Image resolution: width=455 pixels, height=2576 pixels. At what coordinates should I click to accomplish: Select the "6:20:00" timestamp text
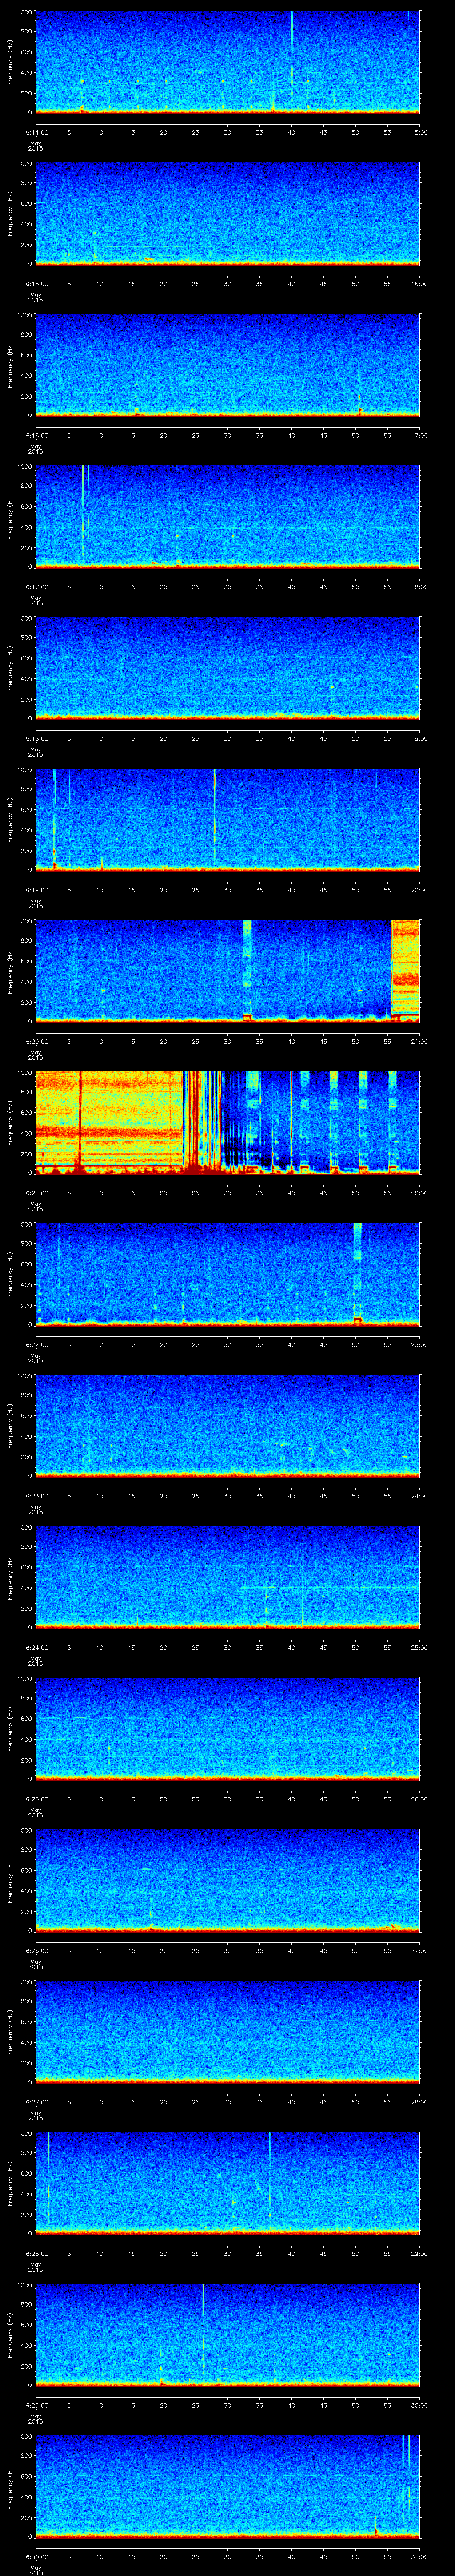coord(36,1041)
